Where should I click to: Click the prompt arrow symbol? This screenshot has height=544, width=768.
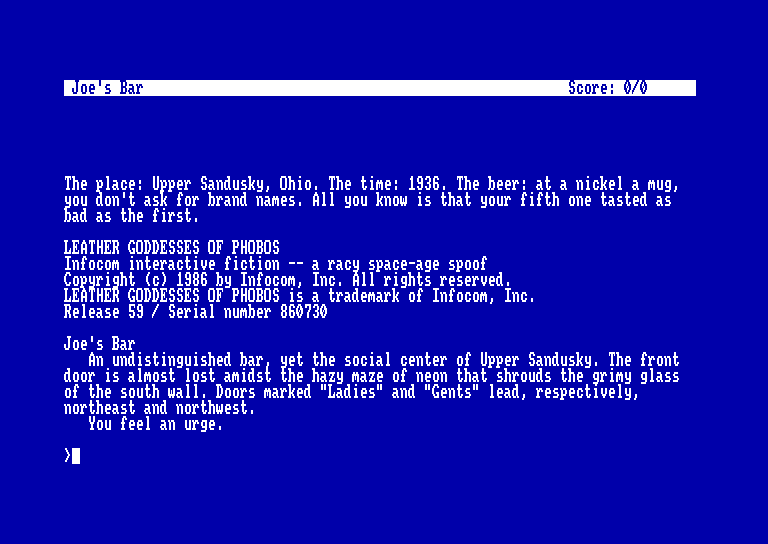point(68,456)
